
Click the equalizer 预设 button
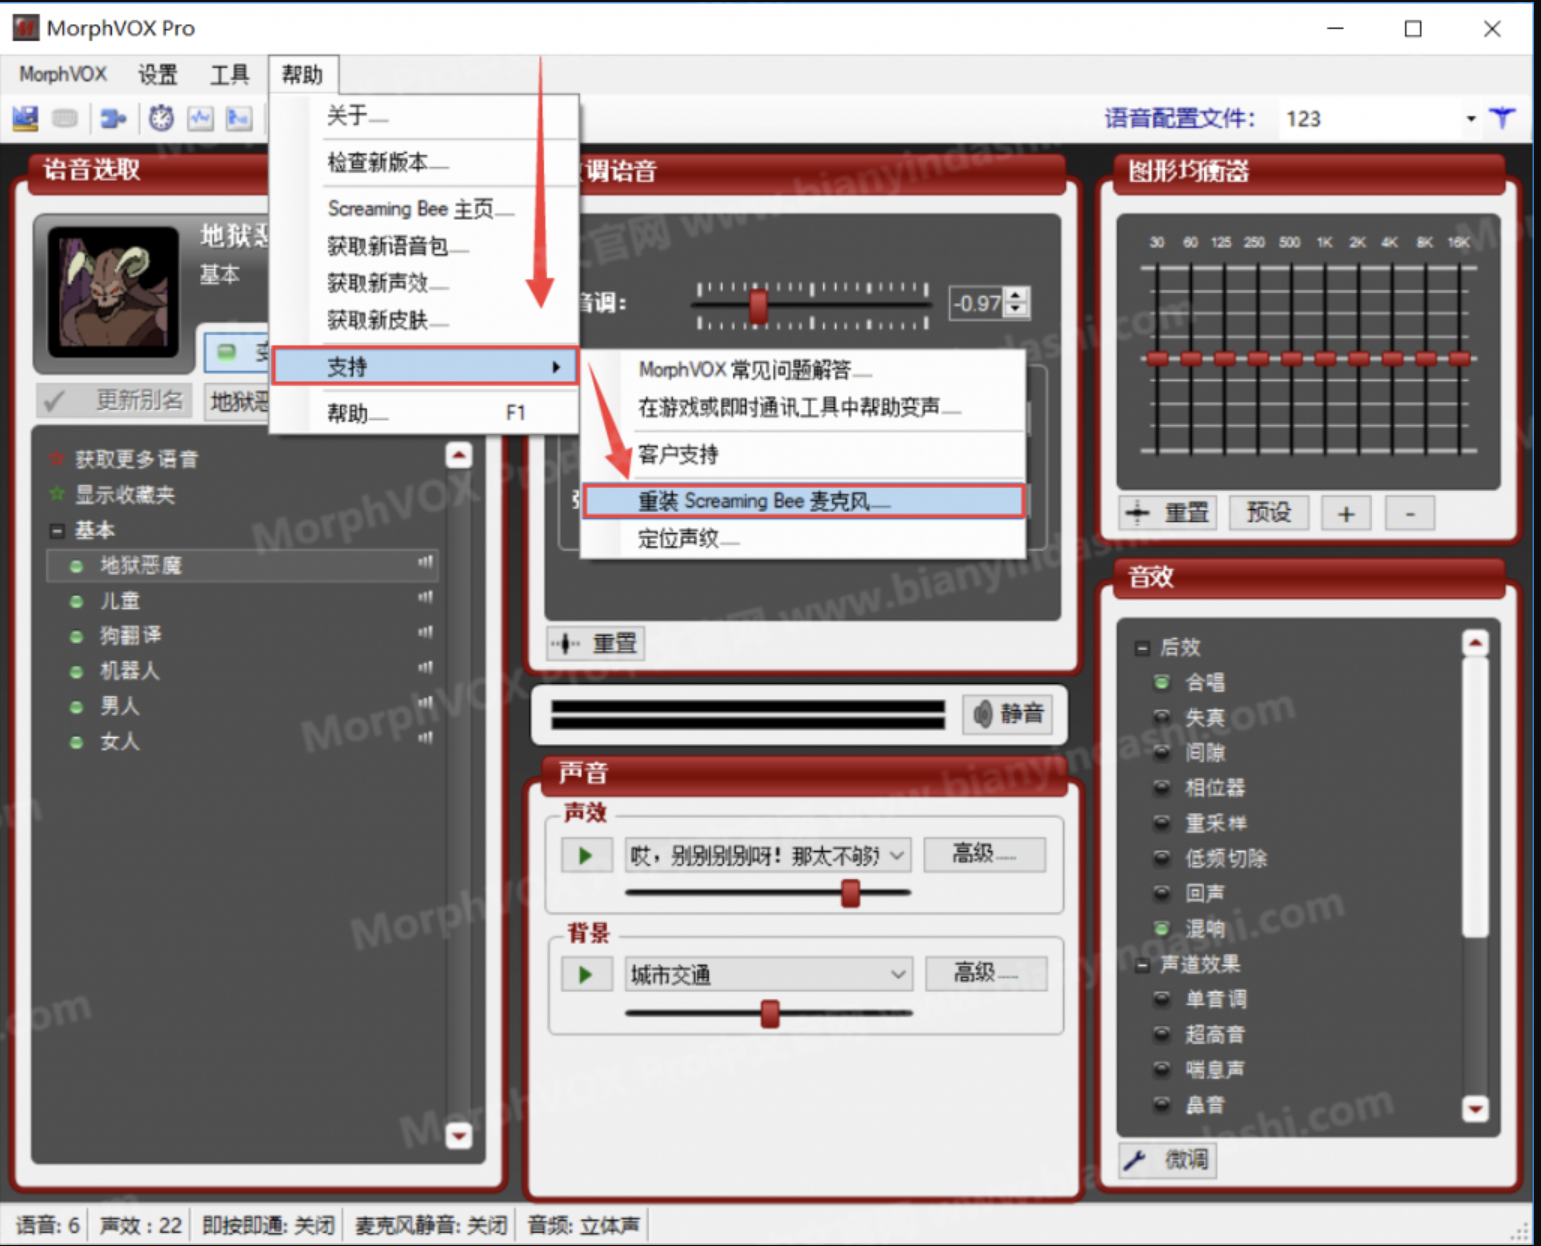click(x=1269, y=513)
